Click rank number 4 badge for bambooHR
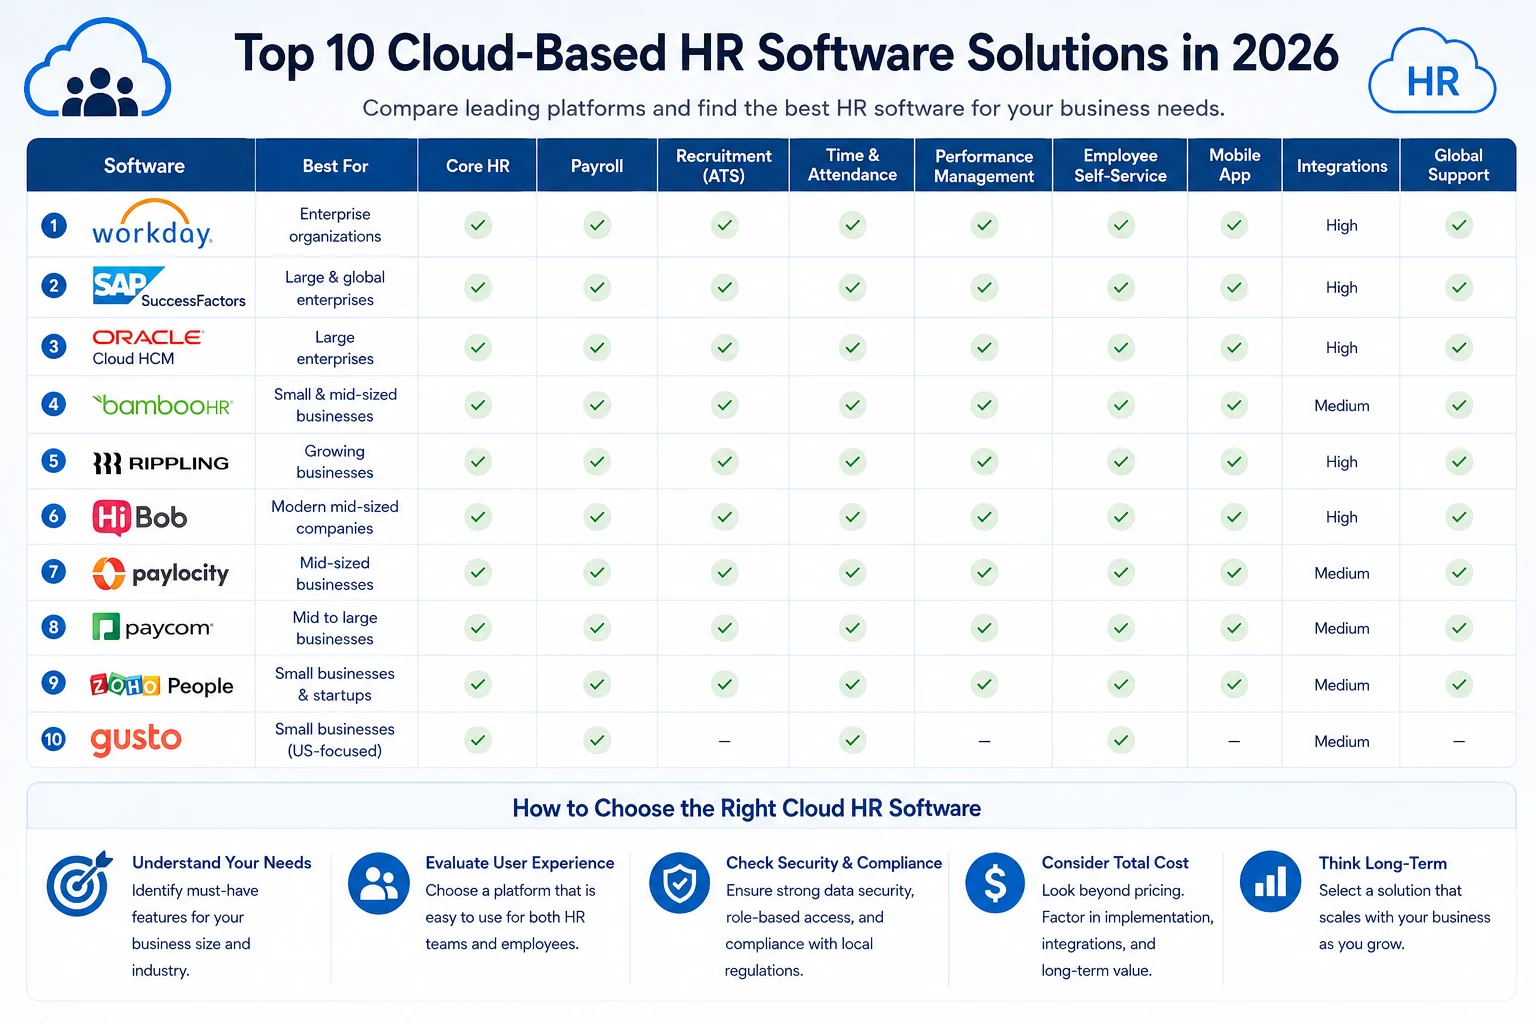 click(x=54, y=404)
